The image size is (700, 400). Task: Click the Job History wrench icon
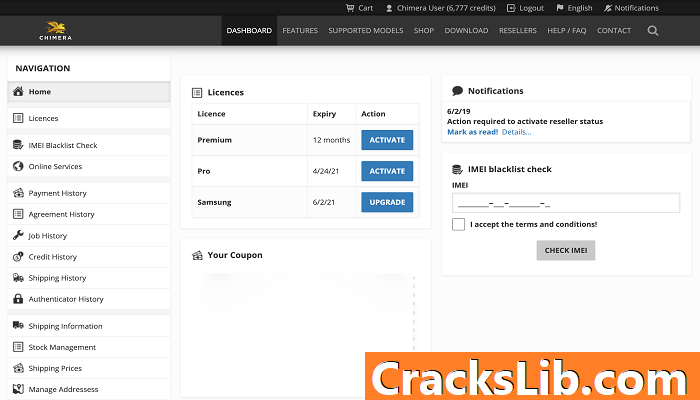click(x=18, y=235)
